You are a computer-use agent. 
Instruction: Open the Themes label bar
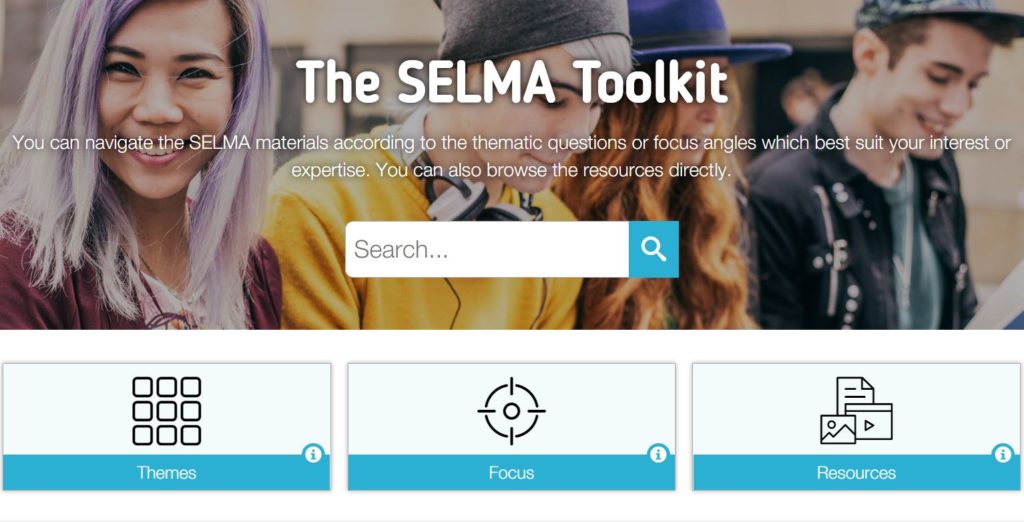167,472
